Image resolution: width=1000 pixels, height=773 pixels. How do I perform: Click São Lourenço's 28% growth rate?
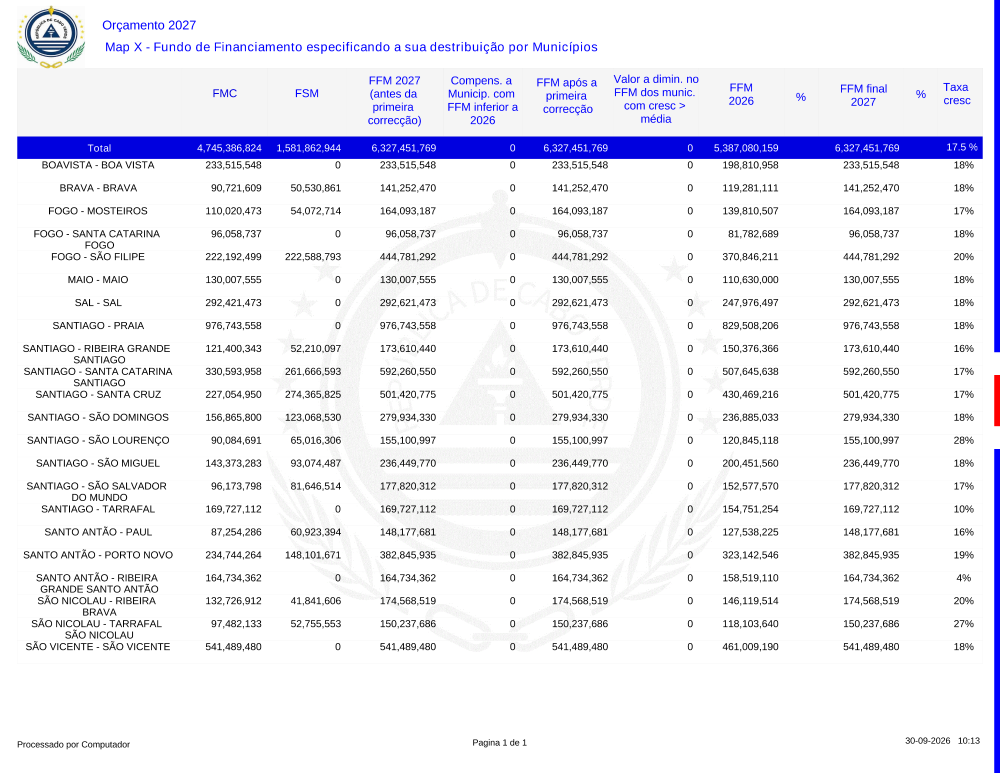click(x=964, y=441)
